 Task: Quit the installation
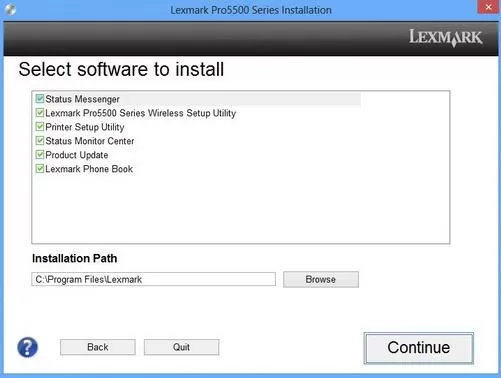[x=181, y=347]
